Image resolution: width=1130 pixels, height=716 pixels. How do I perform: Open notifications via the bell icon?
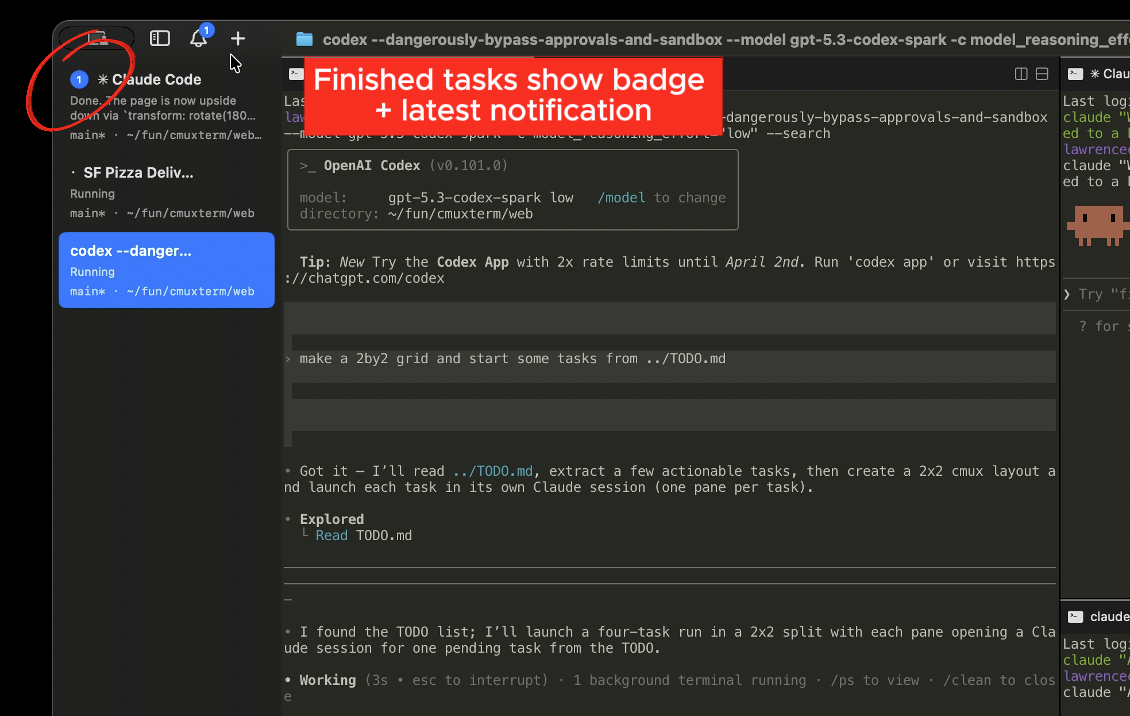(x=198, y=38)
